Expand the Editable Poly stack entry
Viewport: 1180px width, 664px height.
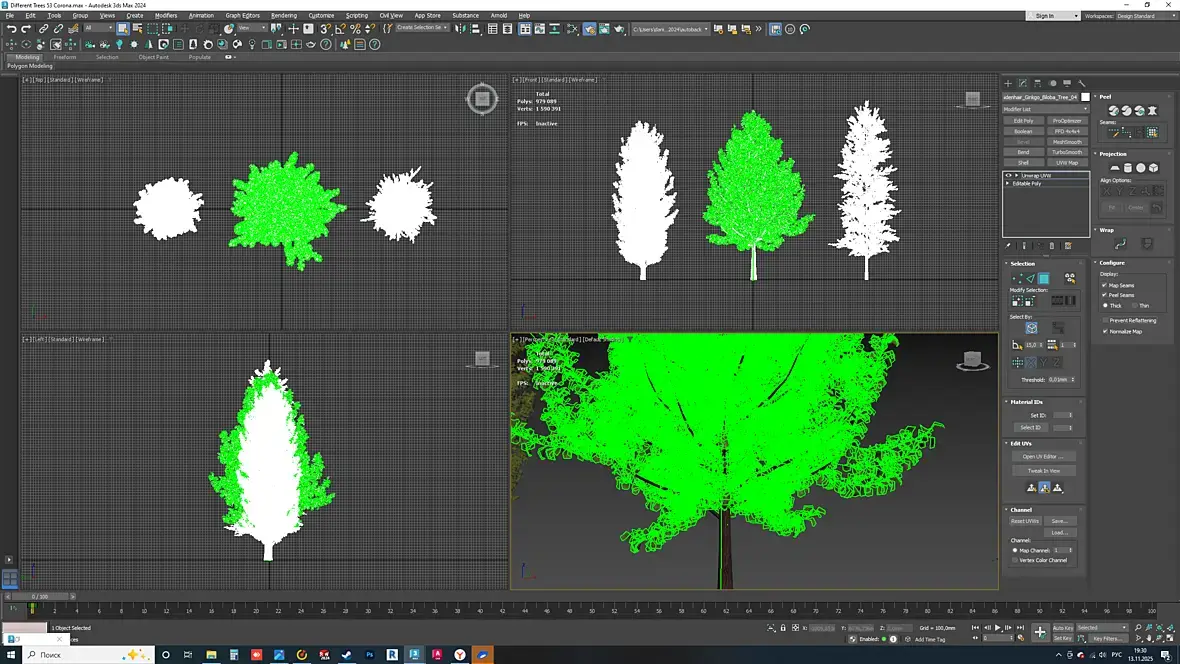coord(1008,184)
